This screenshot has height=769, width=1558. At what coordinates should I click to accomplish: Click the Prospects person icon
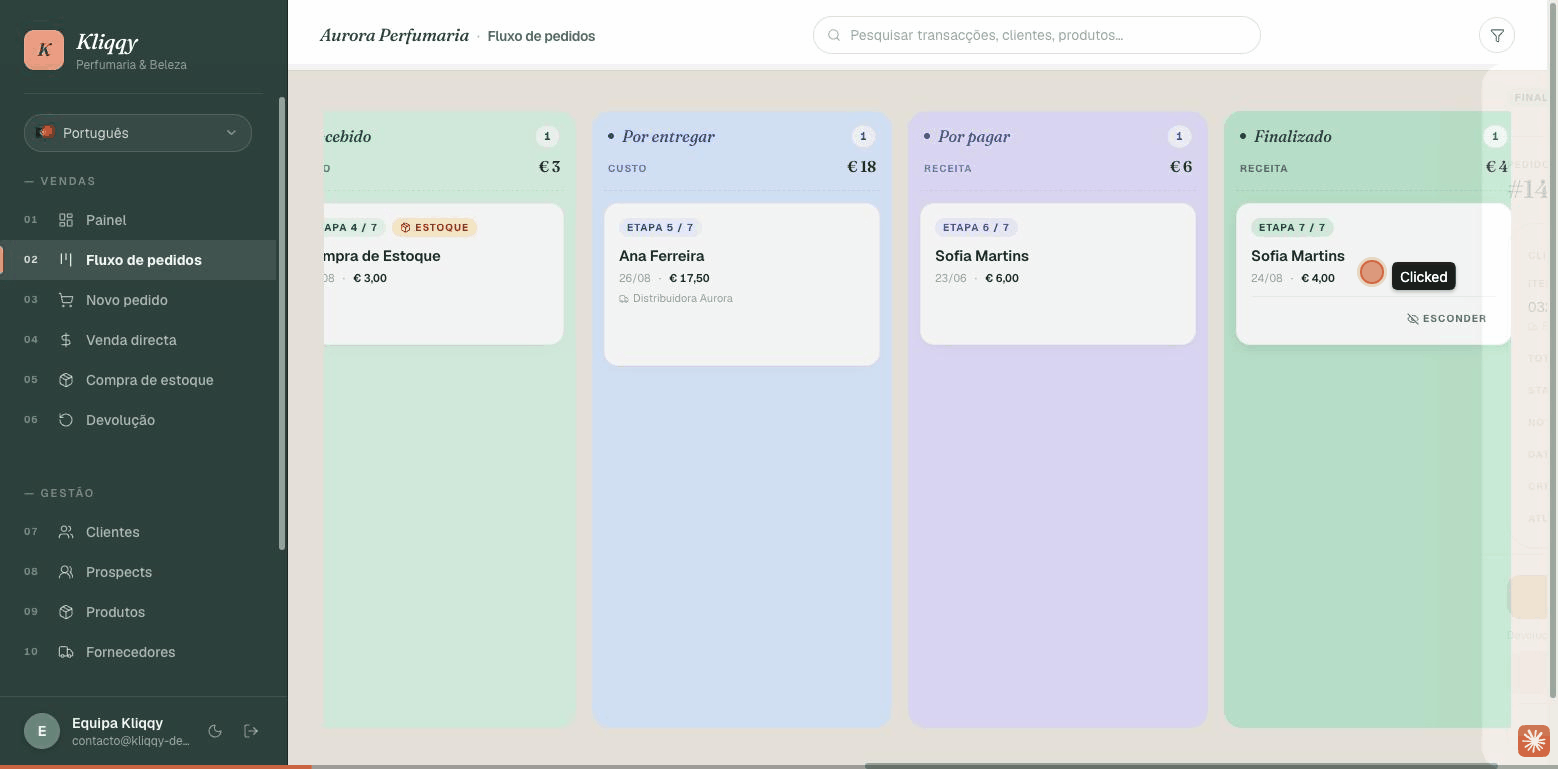(66, 572)
